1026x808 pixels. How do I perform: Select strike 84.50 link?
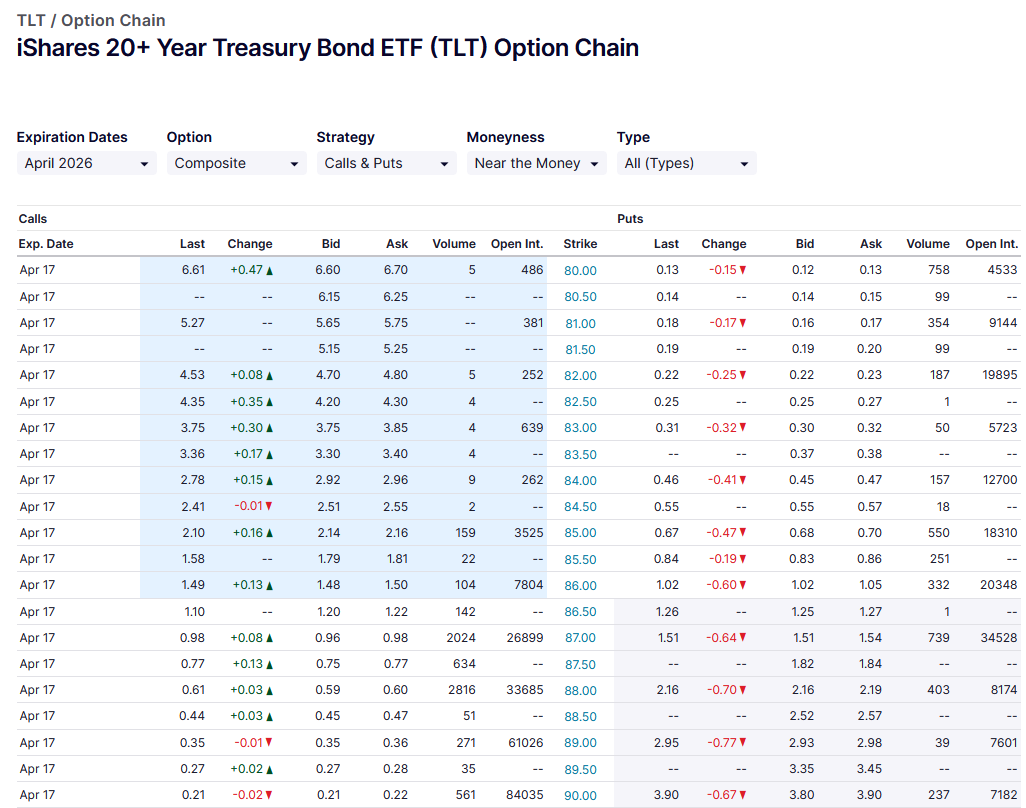coord(580,506)
